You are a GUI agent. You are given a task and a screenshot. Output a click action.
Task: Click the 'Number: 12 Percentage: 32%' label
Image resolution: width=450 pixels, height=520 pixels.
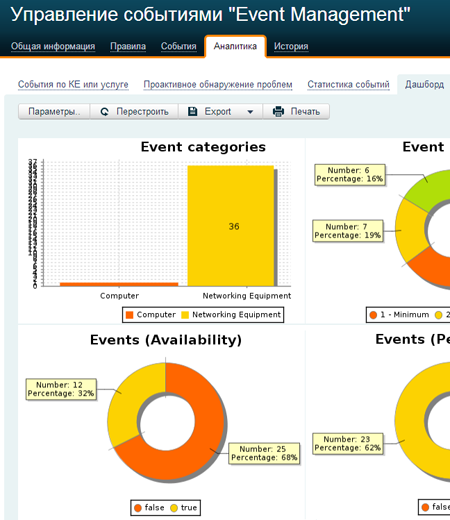point(61,389)
